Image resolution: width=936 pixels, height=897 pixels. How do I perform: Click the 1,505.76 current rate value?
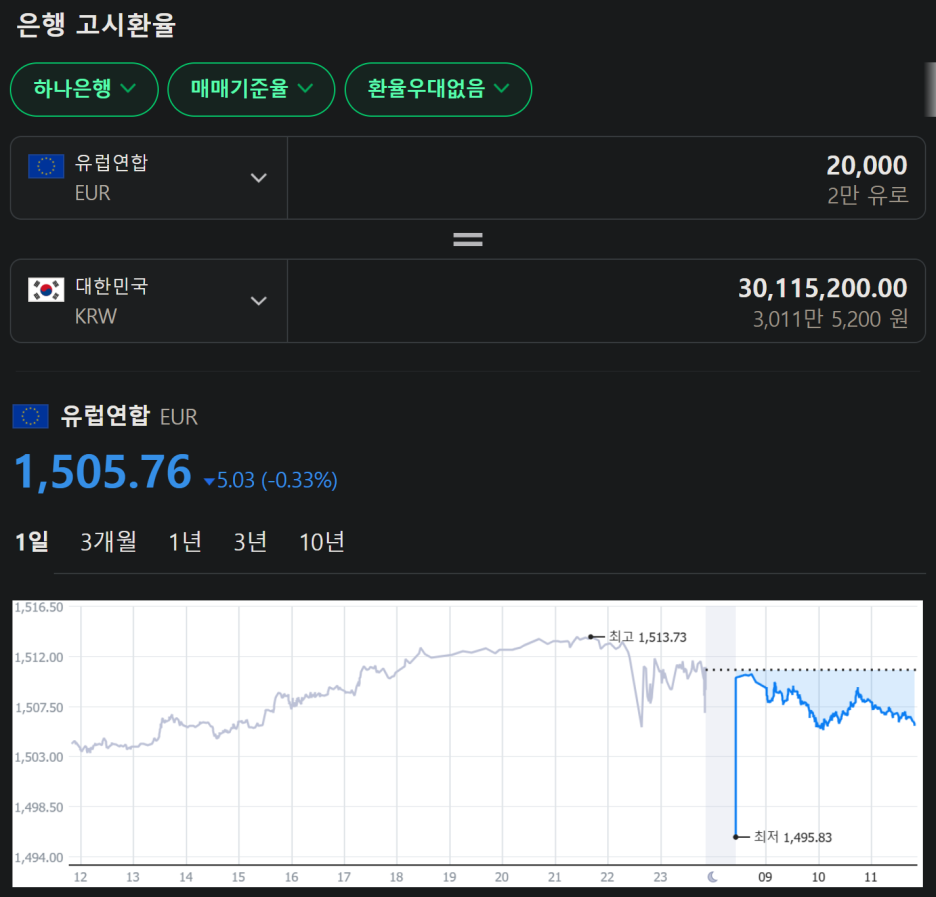[102, 471]
